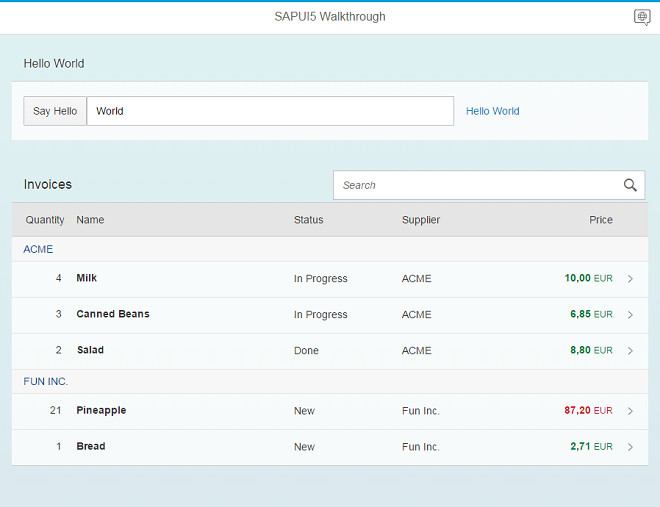660x507 pixels.
Task: Click the search magnifier icon
Action: tap(630, 185)
